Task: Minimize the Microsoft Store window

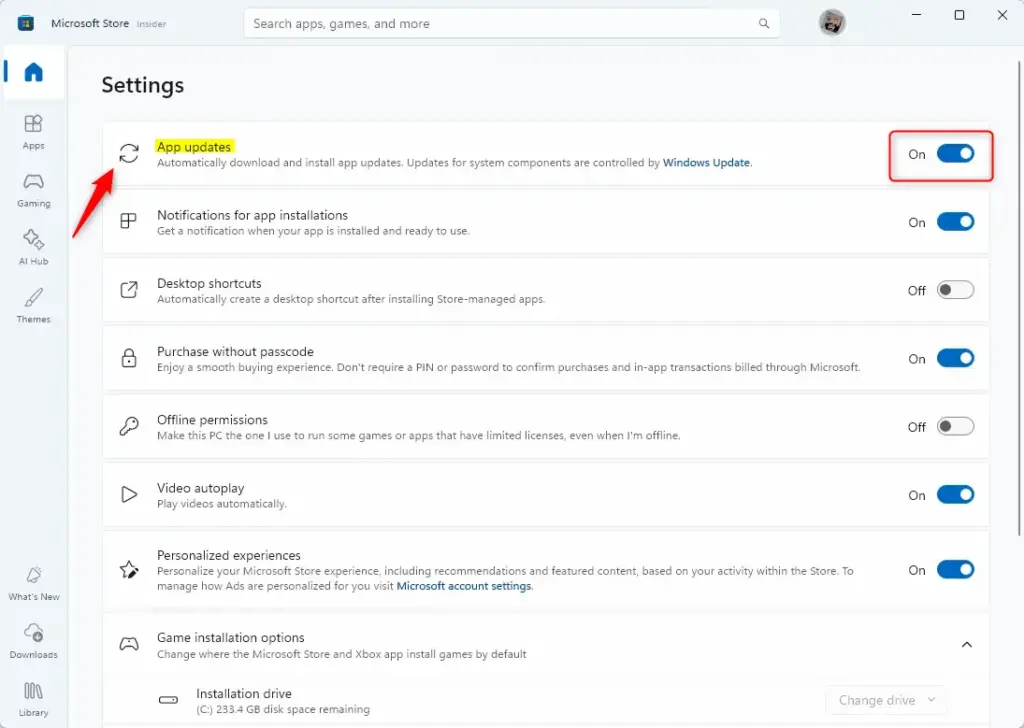Action: pyautogui.click(x=916, y=14)
